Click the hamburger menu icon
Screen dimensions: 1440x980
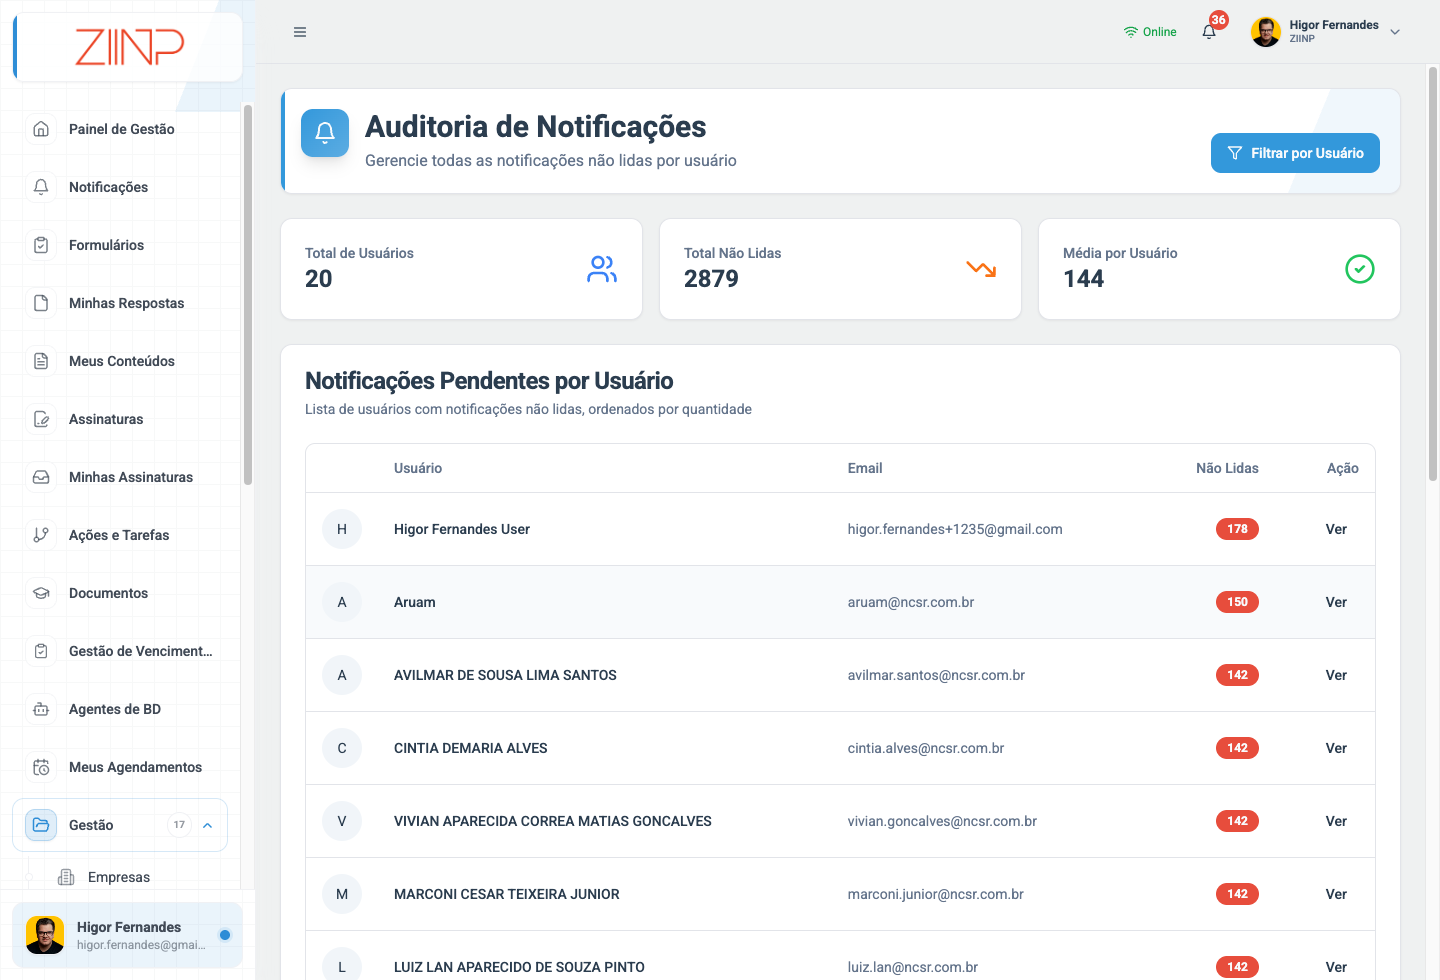(x=300, y=32)
